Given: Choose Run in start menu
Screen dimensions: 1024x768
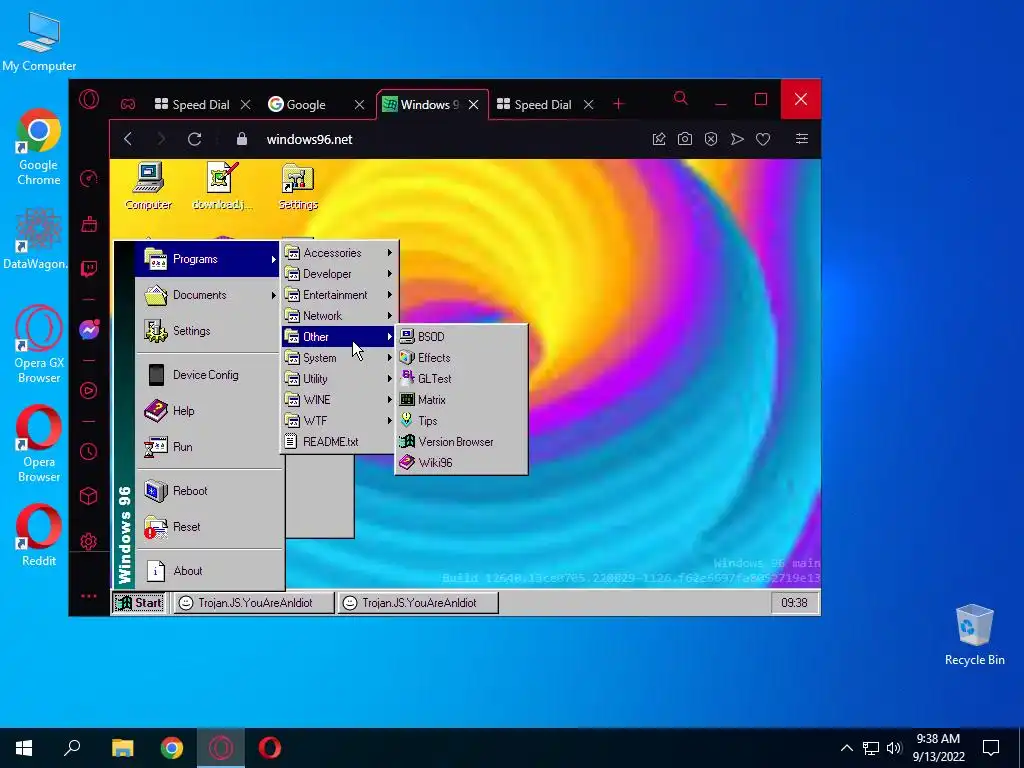Looking at the screenshot, I should point(208,447).
